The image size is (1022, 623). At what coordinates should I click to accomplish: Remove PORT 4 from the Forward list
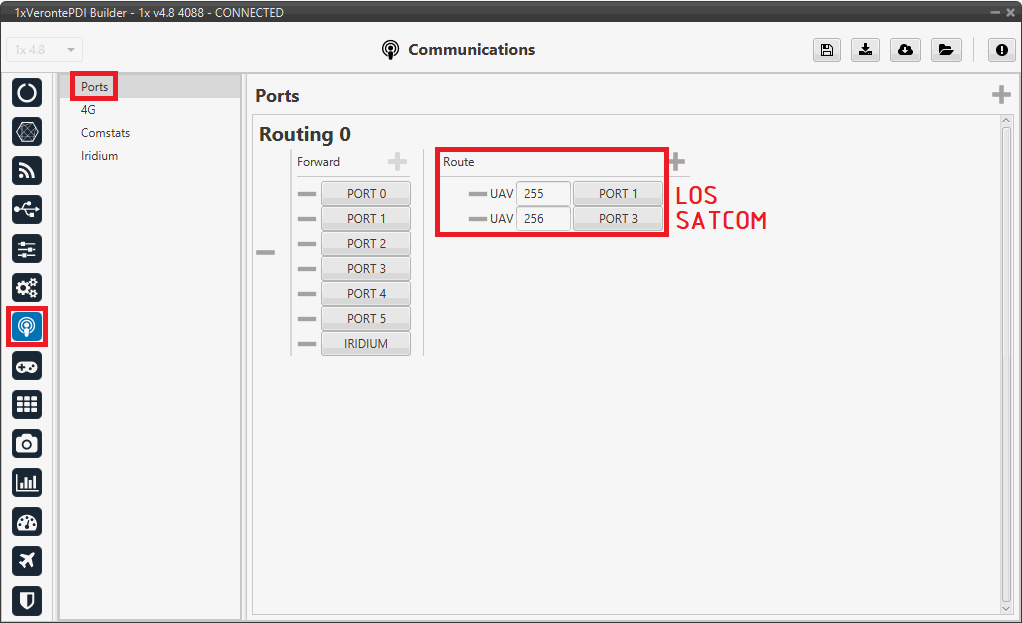coord(307,294)
